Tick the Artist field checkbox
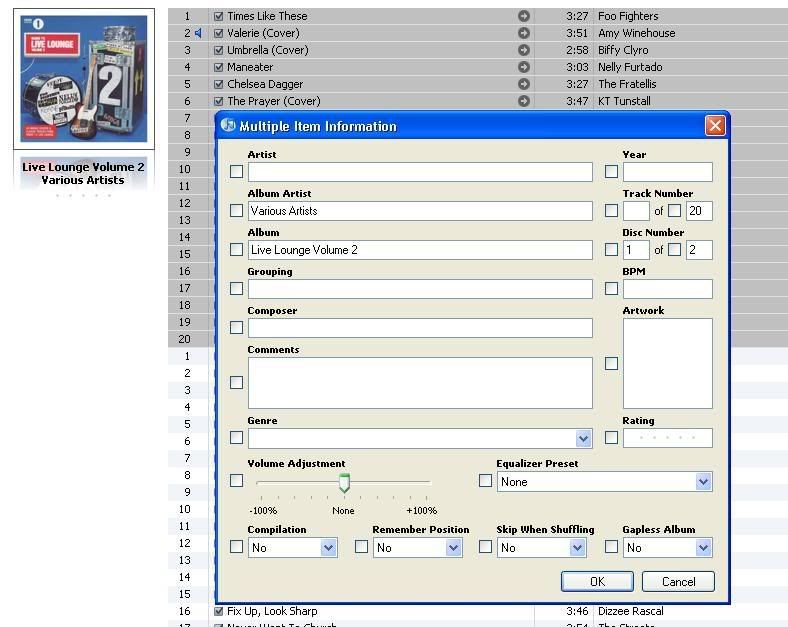Image resolution: width=788 pixels, height=627 pixels. point(236,172)
